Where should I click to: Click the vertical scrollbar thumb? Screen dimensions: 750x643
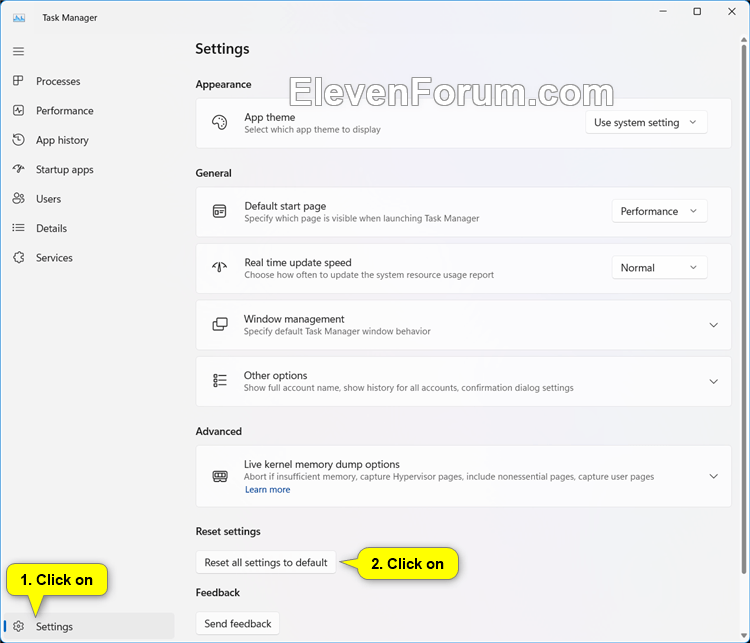[x=744, y=309]
